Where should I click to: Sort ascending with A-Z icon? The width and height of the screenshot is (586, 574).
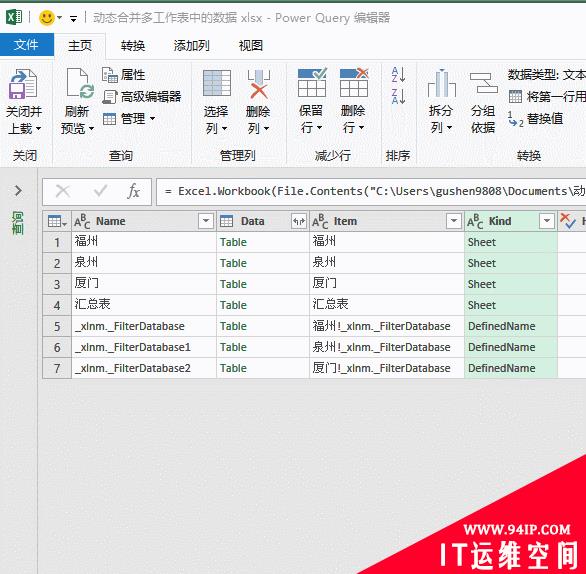click(398, 74)
